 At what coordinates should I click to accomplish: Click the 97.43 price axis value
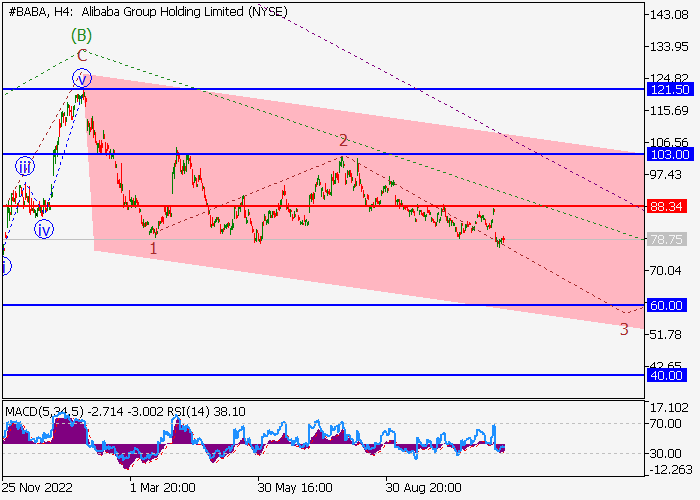pos(667,175)
